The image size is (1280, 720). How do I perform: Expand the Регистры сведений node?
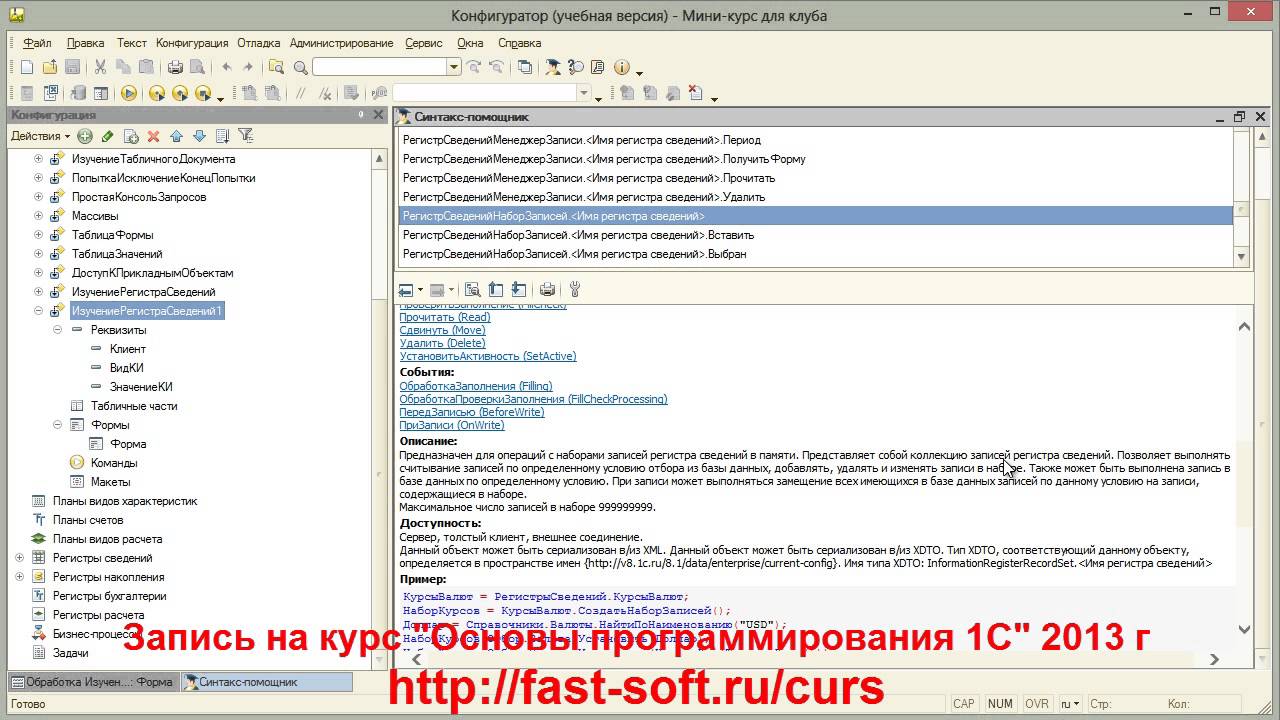coord(20,558)
